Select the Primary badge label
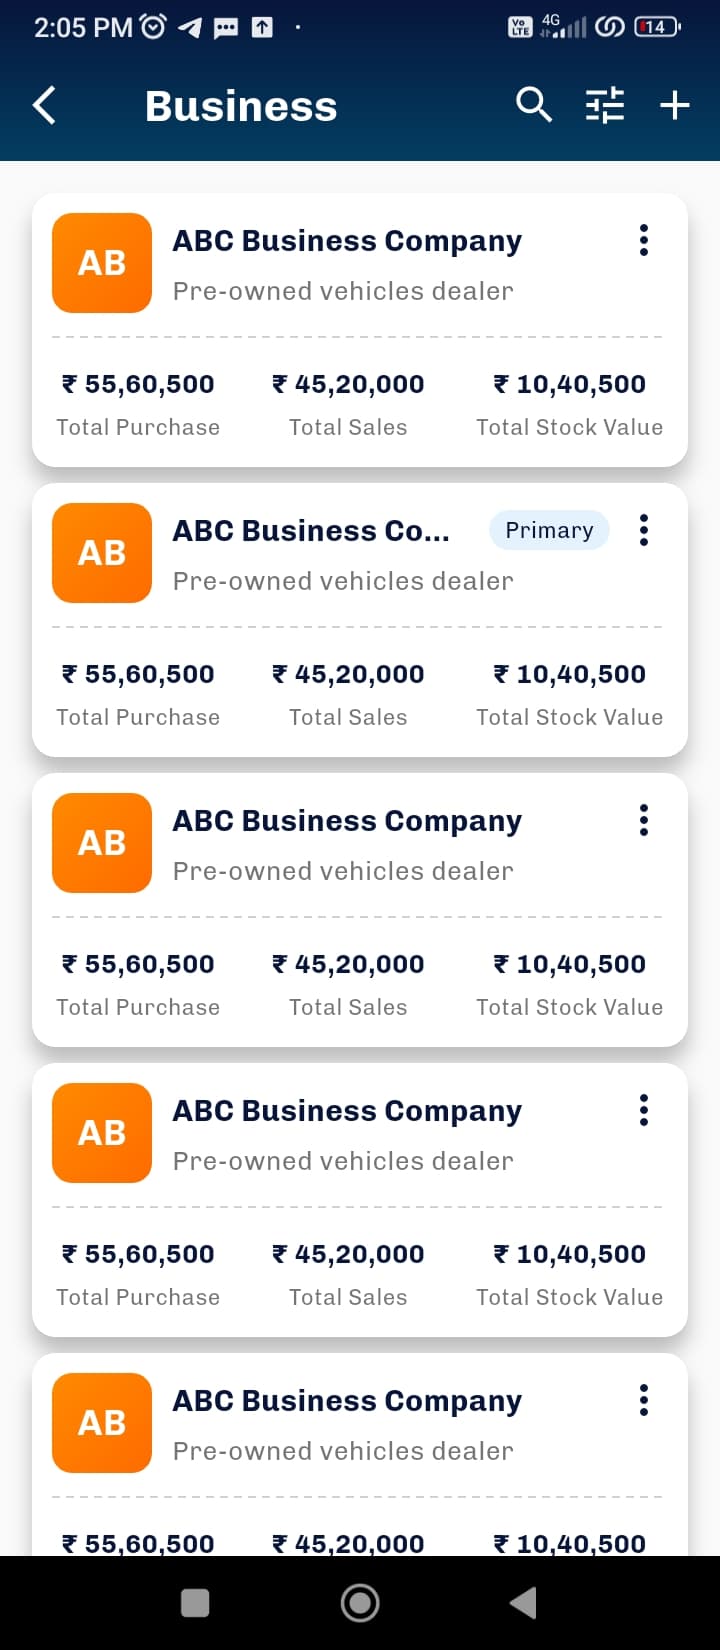Image resolution: width=720 pixels, height=1650 pixels. (549, 530)
